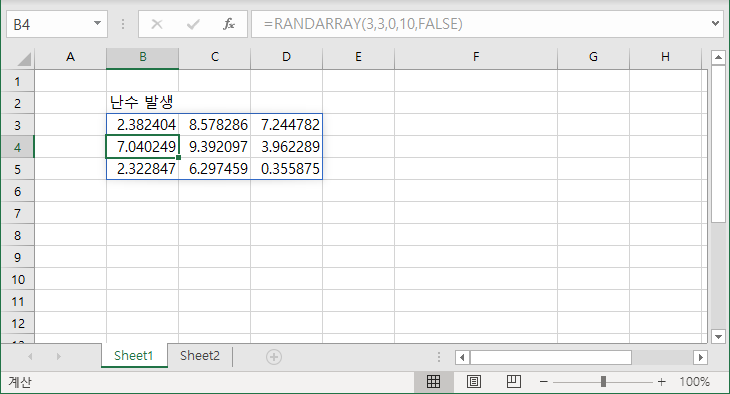Switch to Normal view in status bar

pyautogui.click(x=433, y=382)
